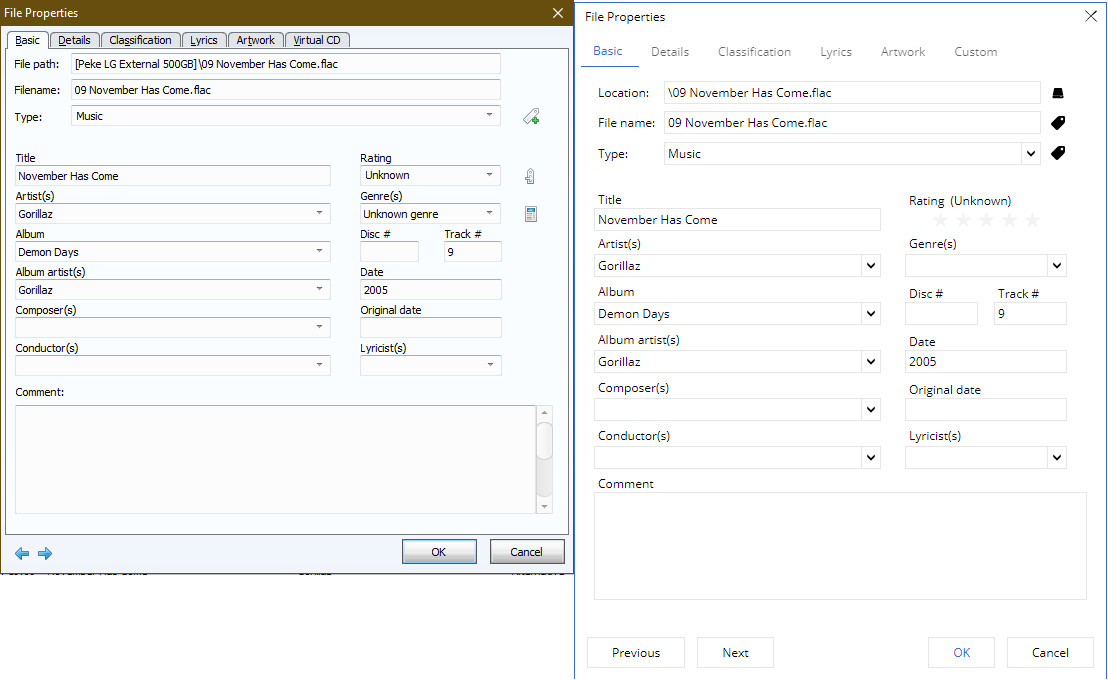1108x680 pixels.
Task: Click the tag icon beside right Type dropdown
Action: point(1058,153)
